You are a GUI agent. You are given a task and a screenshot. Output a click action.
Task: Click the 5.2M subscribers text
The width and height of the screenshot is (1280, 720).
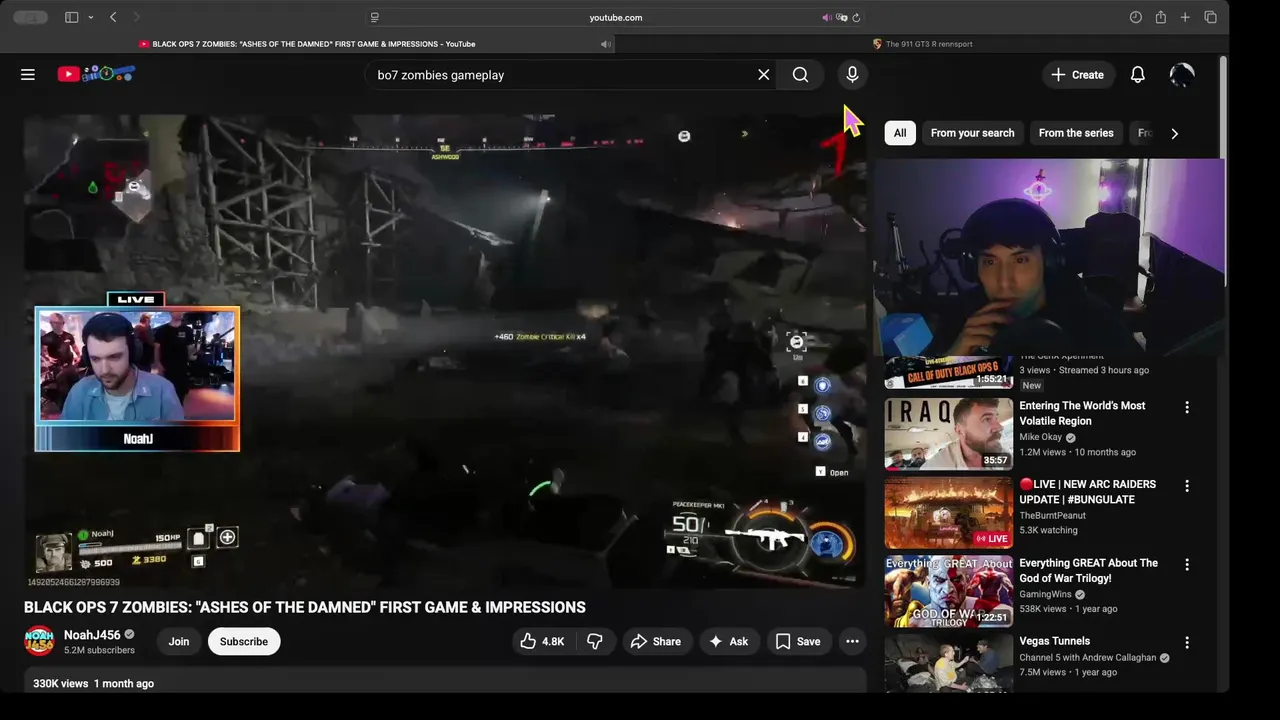pyautogui.click(x=99, y=650)
